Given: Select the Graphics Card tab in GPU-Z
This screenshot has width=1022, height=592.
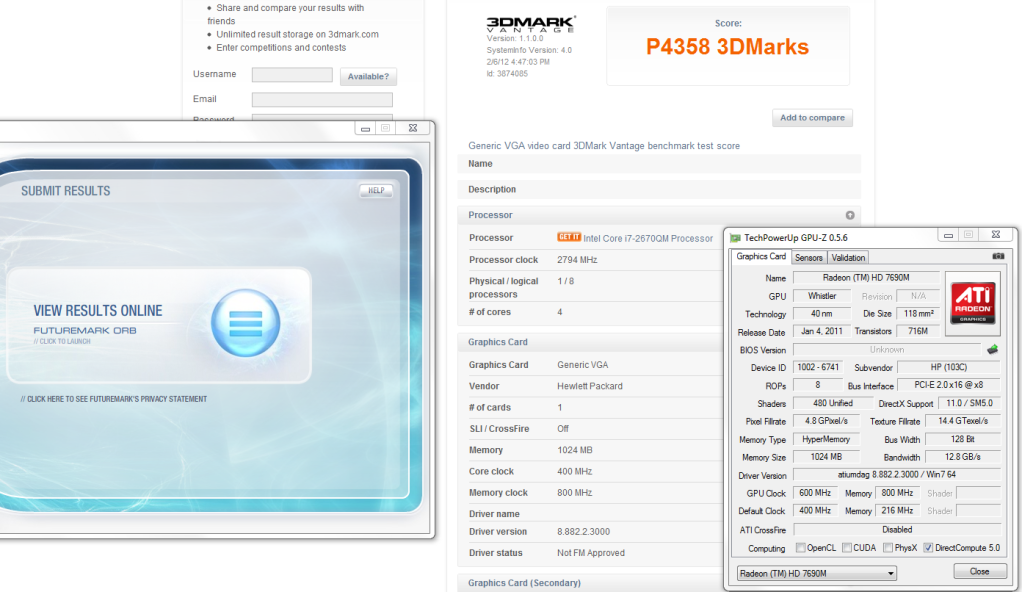Looking at the screenshot, I should tap(761, 256).
